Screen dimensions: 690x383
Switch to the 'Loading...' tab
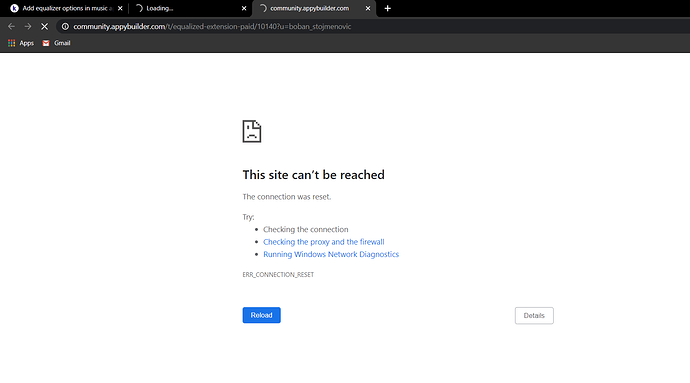[x=191, y=8]
